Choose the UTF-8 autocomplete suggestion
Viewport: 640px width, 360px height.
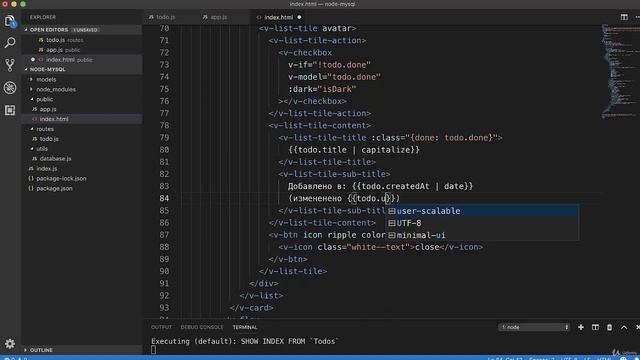(x=482, y=223)
